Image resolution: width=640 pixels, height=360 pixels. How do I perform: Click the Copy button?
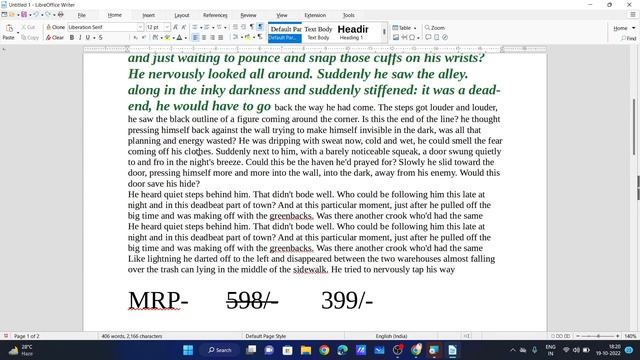[30, 38]
